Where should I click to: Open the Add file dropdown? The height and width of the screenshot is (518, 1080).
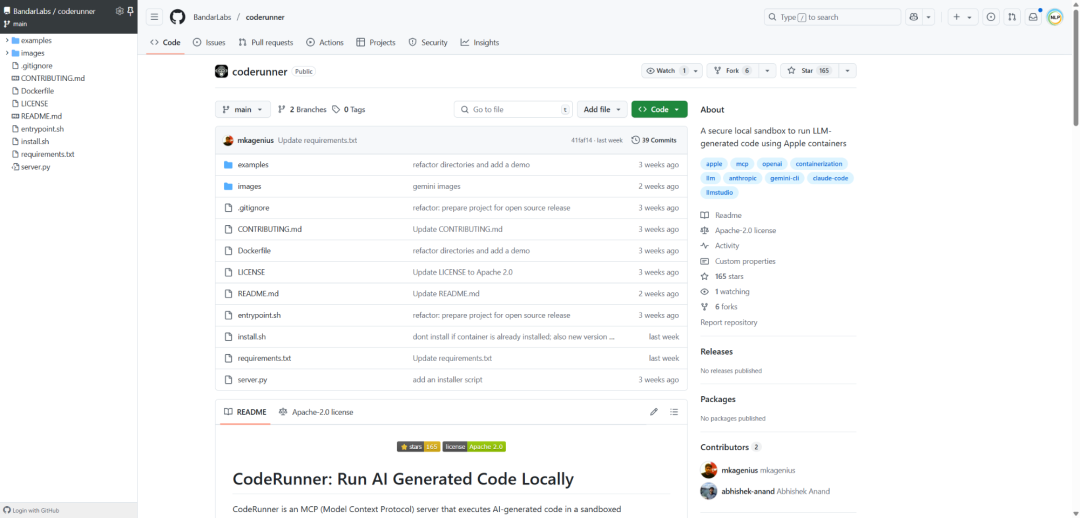pos(602,110)
